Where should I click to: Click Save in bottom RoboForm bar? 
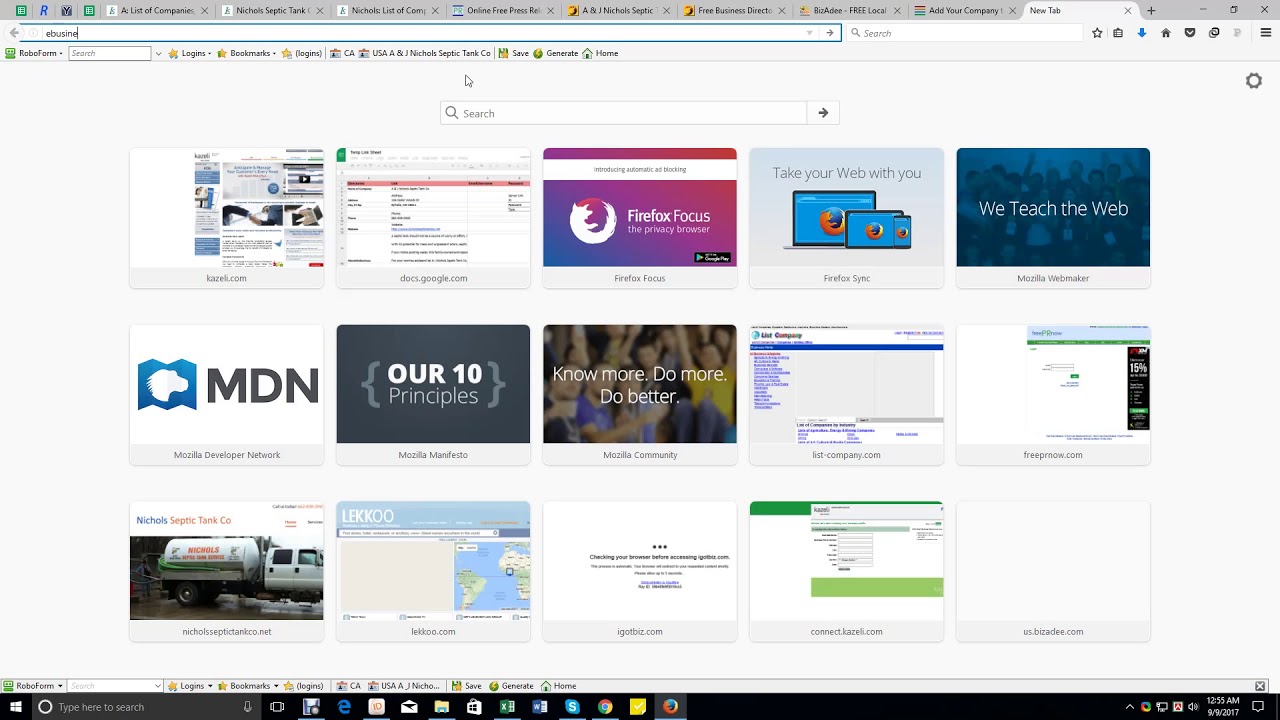coord(466,686)
